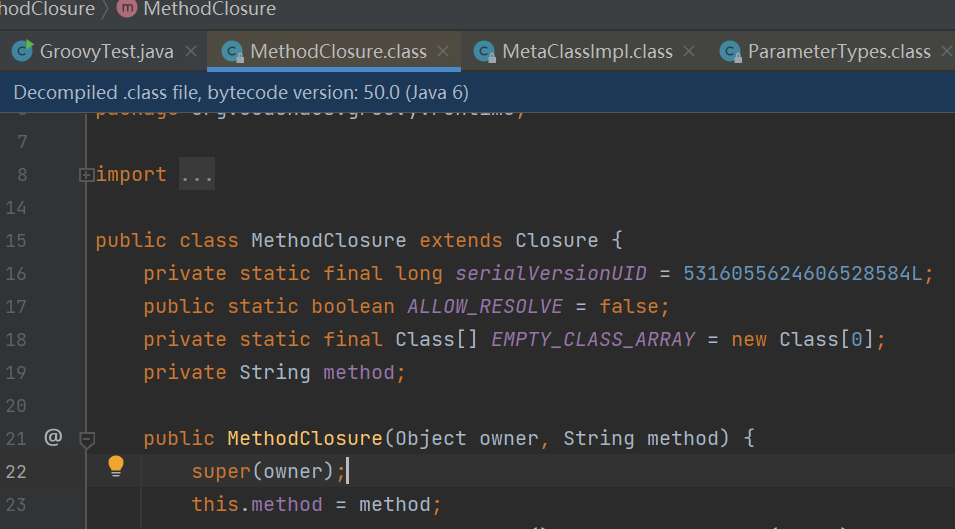Open the ParameterTypes.class tab
This screenshot has height=529, width=955.
click(x=839, y=52)
